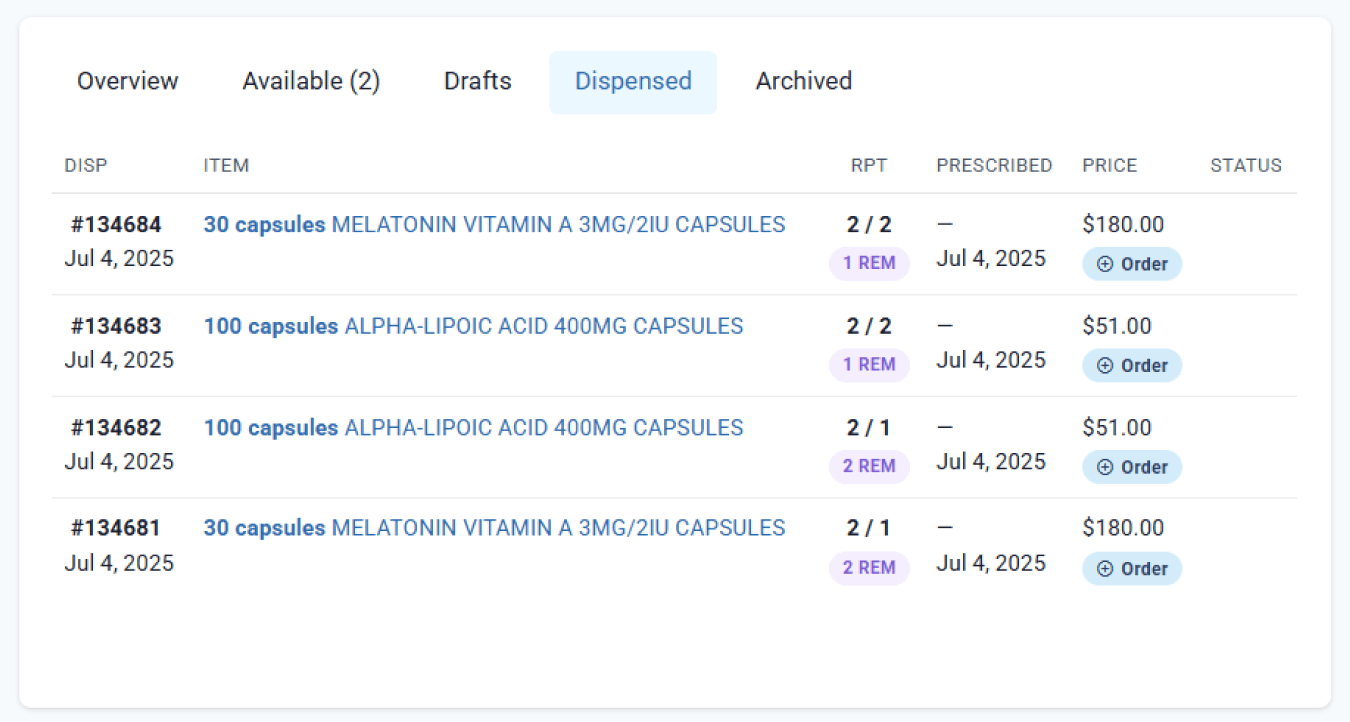Image resolution: width=1350 pixels, height=722 pixels.
Task: Click Order button for dispense #134683
Action: [x=1132, y=366]
